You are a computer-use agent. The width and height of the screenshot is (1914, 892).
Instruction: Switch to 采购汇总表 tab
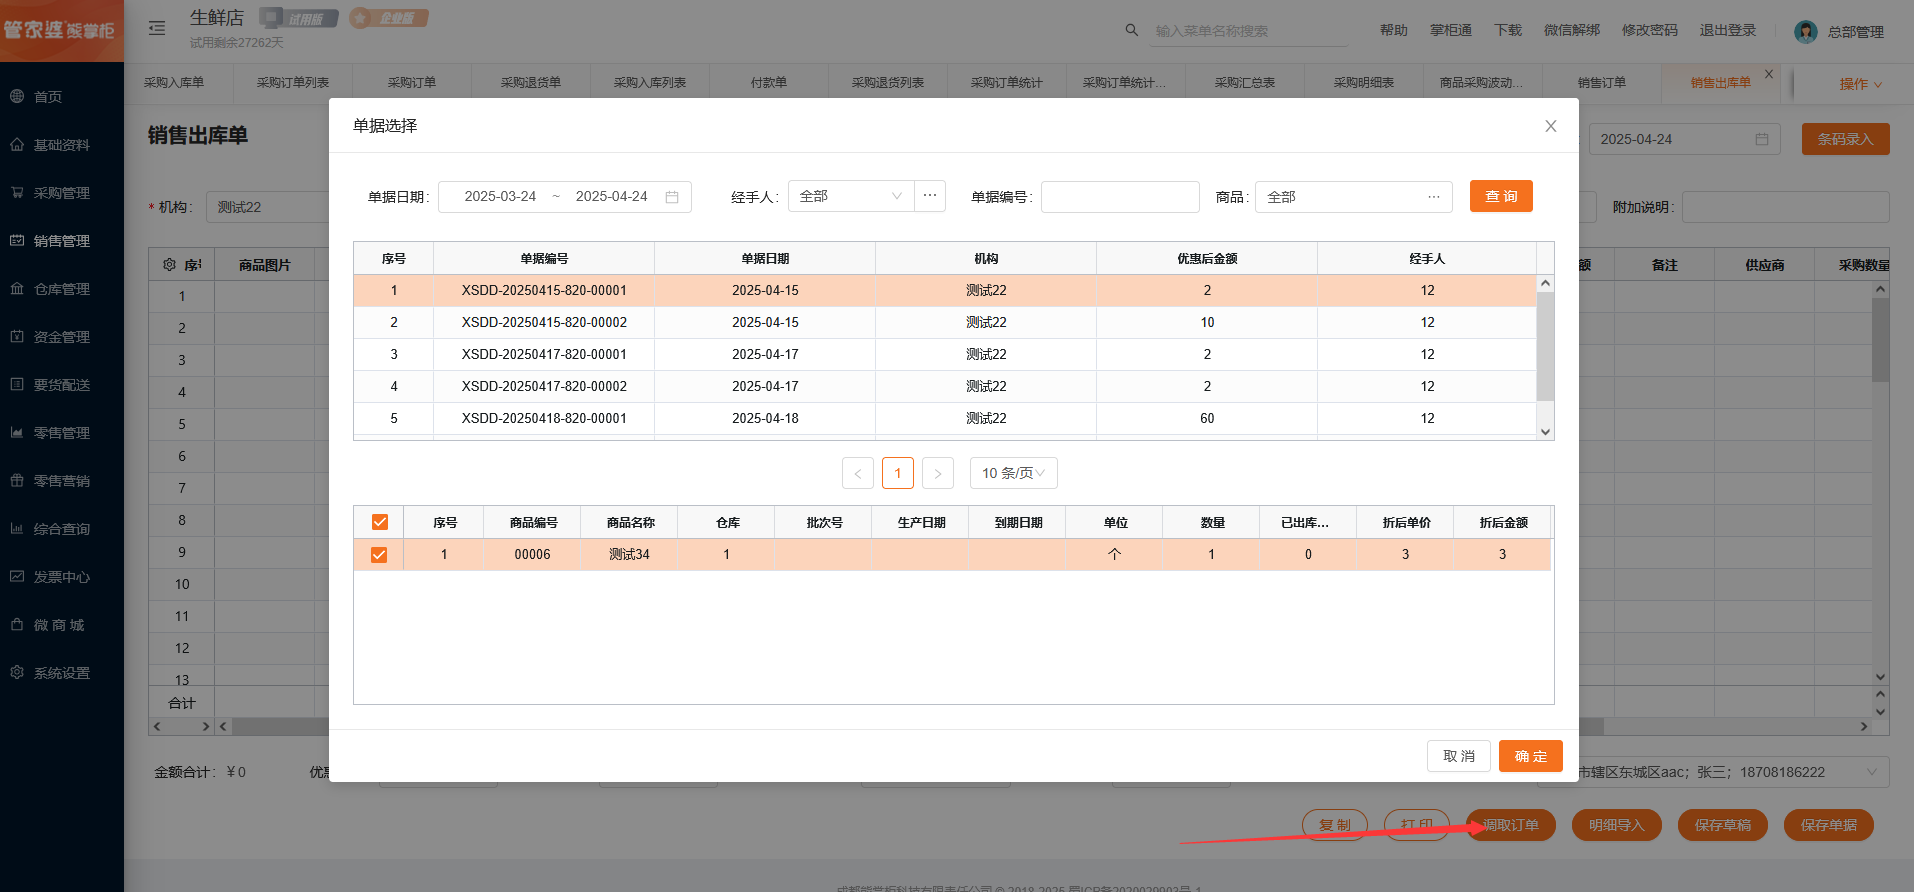click(1245, 83)
